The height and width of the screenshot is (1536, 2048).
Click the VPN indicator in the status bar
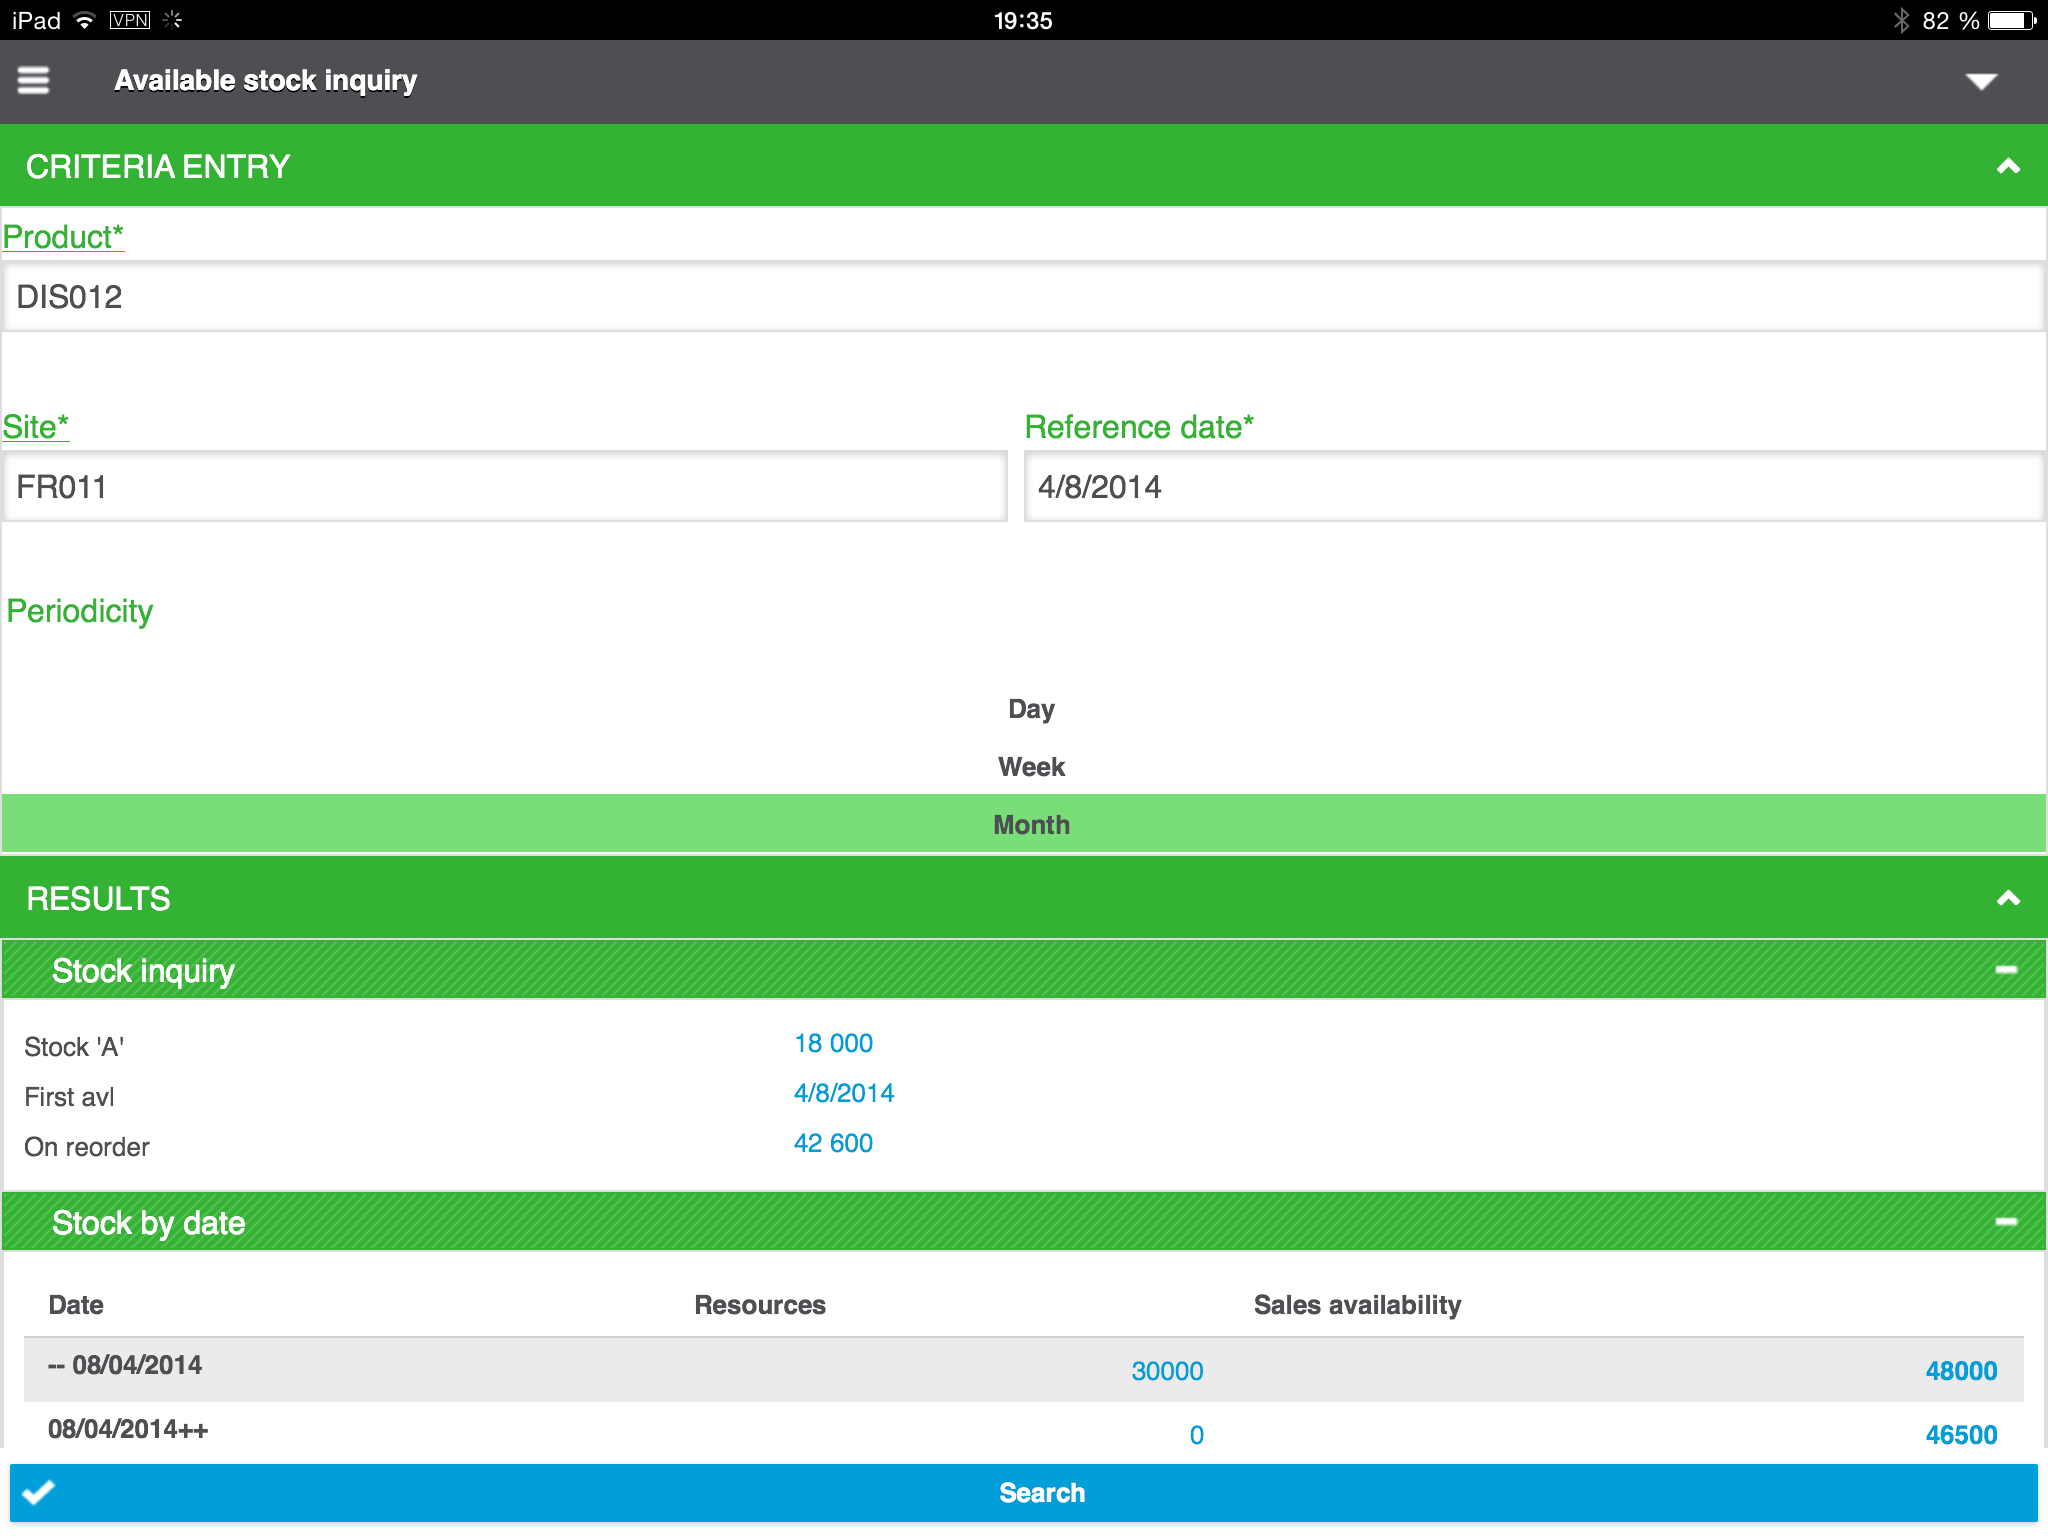[x=129, y=19]
